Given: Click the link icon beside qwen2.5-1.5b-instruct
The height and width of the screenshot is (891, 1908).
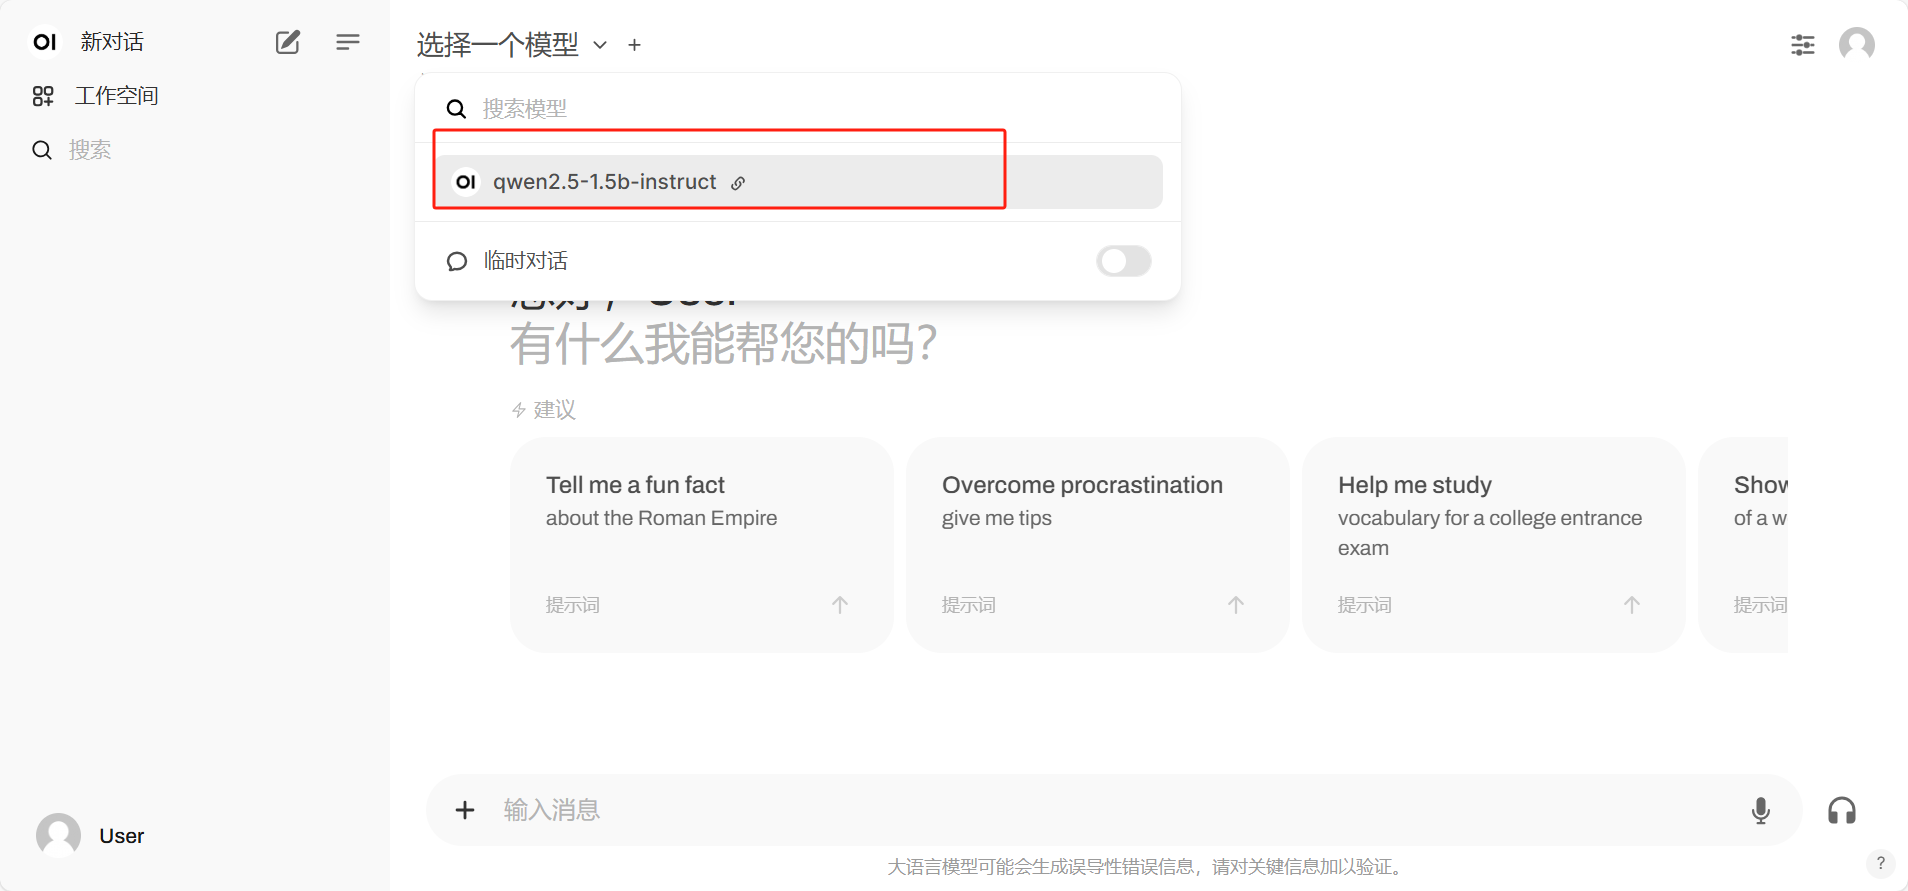Looking at the screenshot, I should pyautogui.click(x=738, y=183).
